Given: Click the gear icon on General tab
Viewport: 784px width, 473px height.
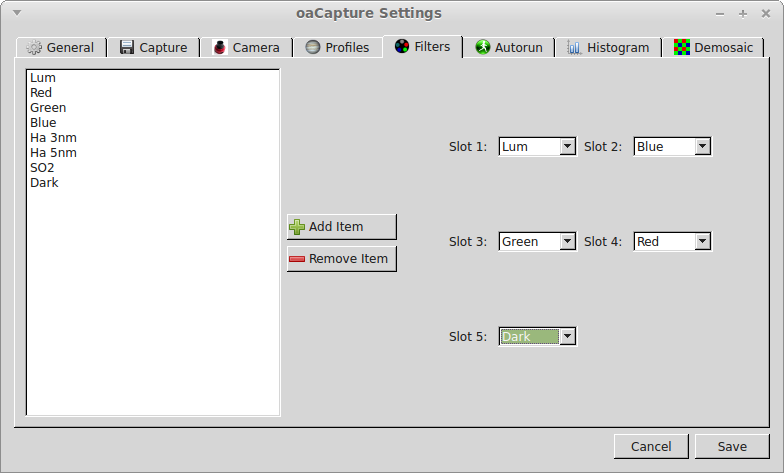Looking at the screenshot, I should (34, 48).
